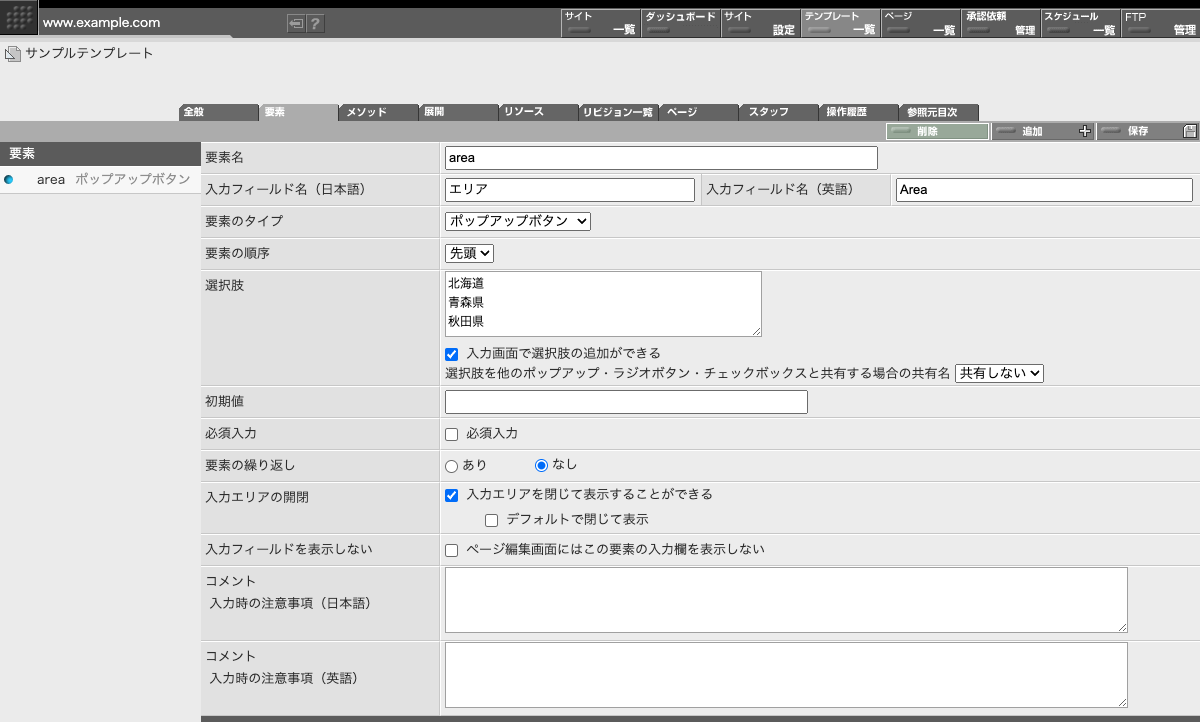The height and width of the screenshot is (722, 1200).
Task: Click the Japanese コメント textarea
Action: point(786,600)
